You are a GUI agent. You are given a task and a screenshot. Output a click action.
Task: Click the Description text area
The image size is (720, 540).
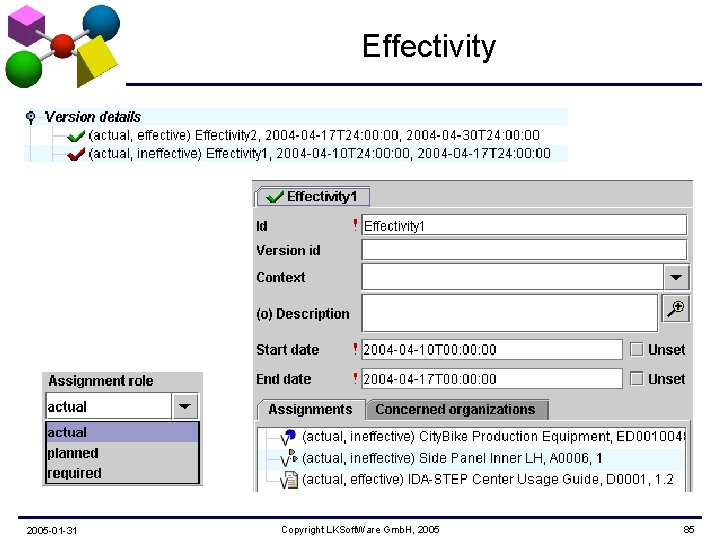tap(510, 313)
